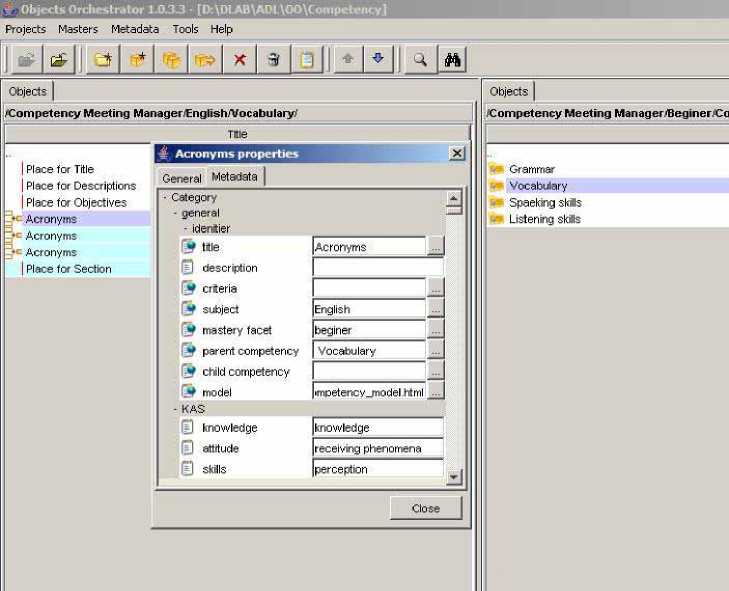The image size is (729, 591).
Task: Open the browse button beside parent competency
Action: 435,351
